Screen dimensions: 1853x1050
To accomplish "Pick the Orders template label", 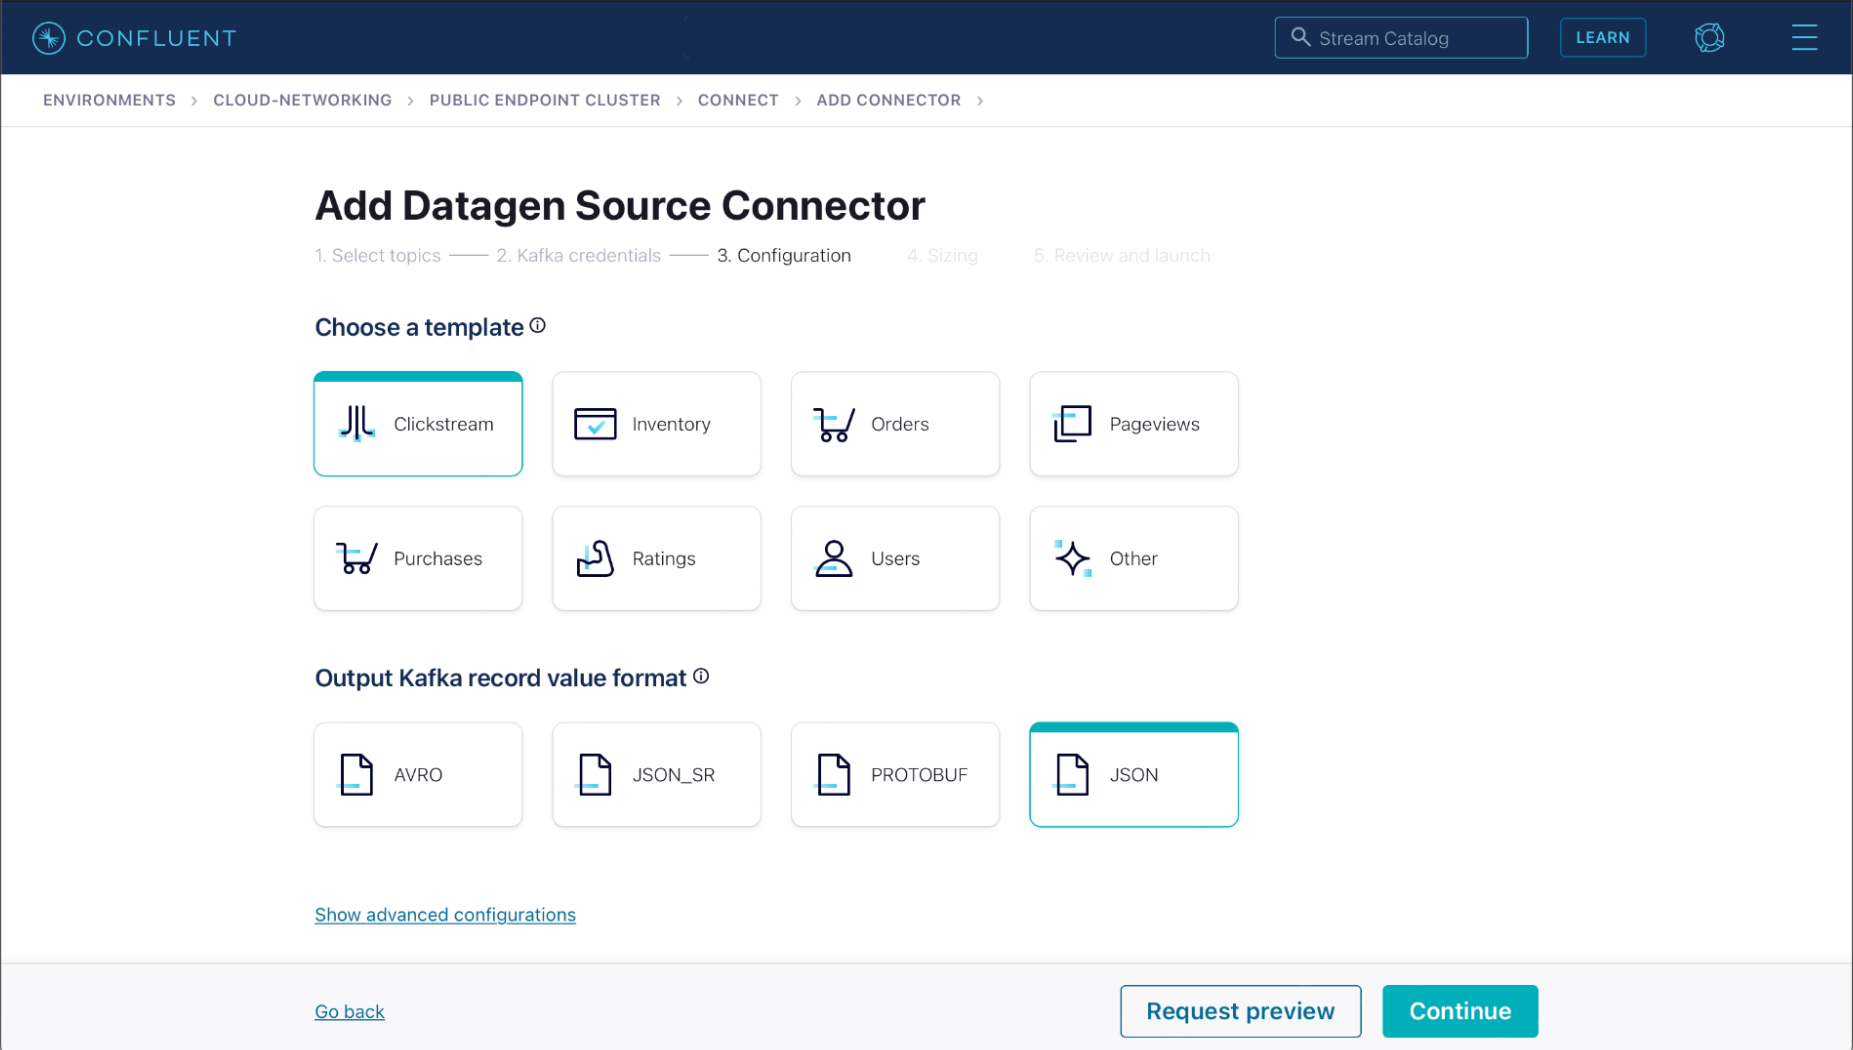I will coord(900,424).
